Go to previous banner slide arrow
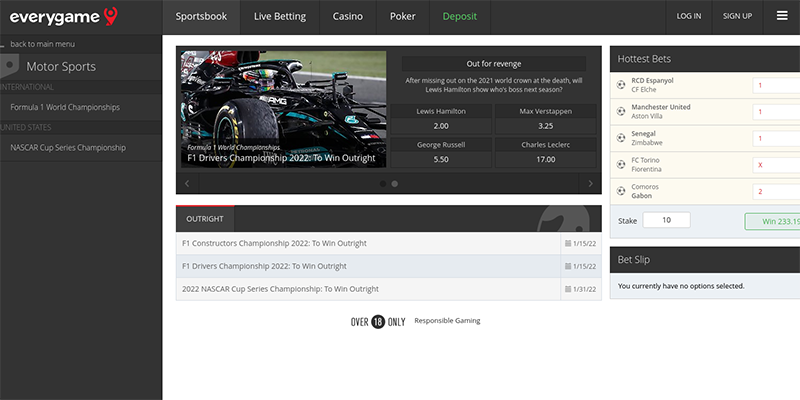This screenshot has height=400, width=800. 187,184
